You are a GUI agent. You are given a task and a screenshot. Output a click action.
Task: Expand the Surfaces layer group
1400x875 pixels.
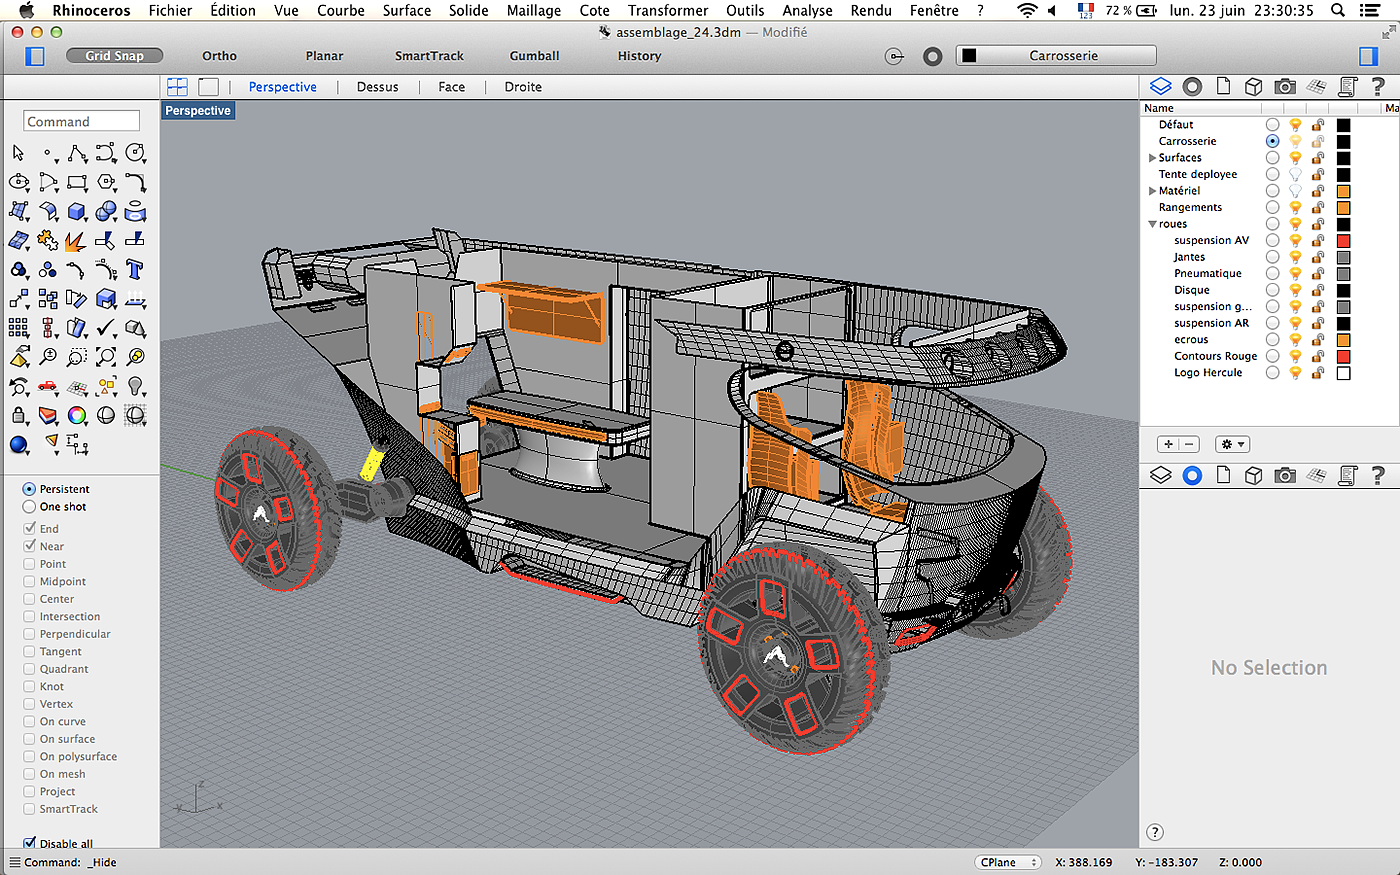tap(1152, 158)
